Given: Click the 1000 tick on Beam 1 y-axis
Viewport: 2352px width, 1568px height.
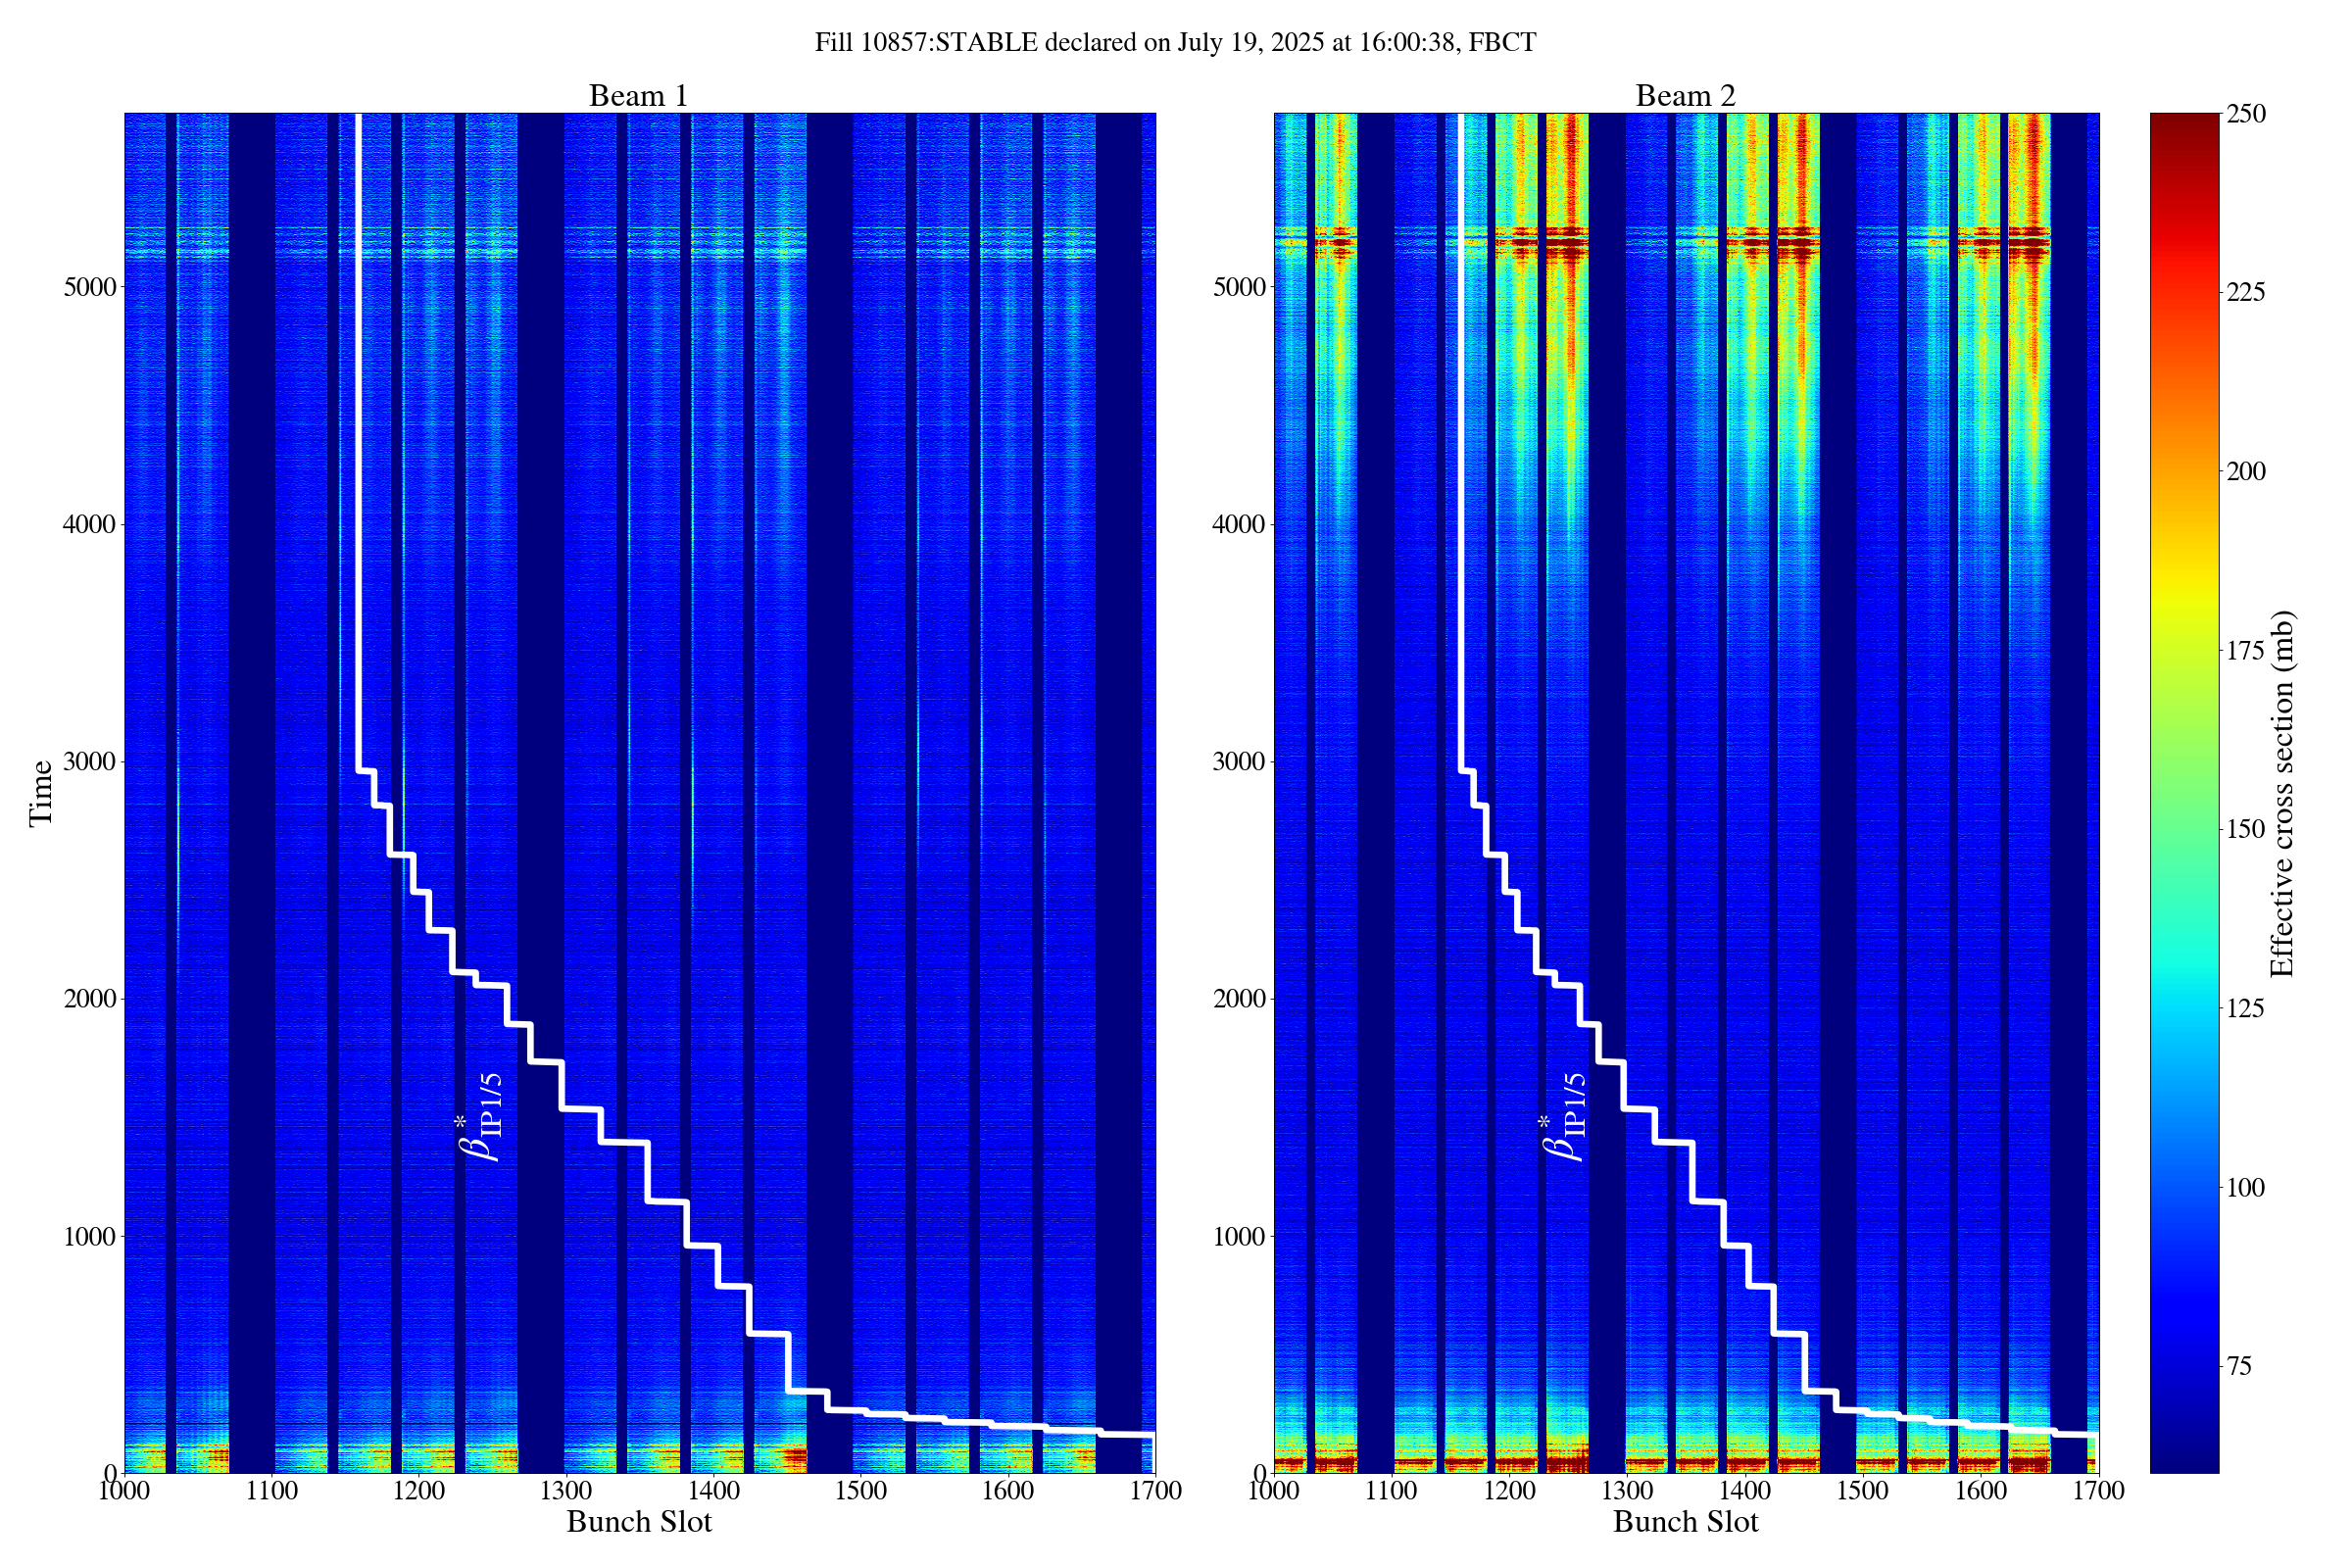Looking at the screenshot, I should coord(91,1237).
